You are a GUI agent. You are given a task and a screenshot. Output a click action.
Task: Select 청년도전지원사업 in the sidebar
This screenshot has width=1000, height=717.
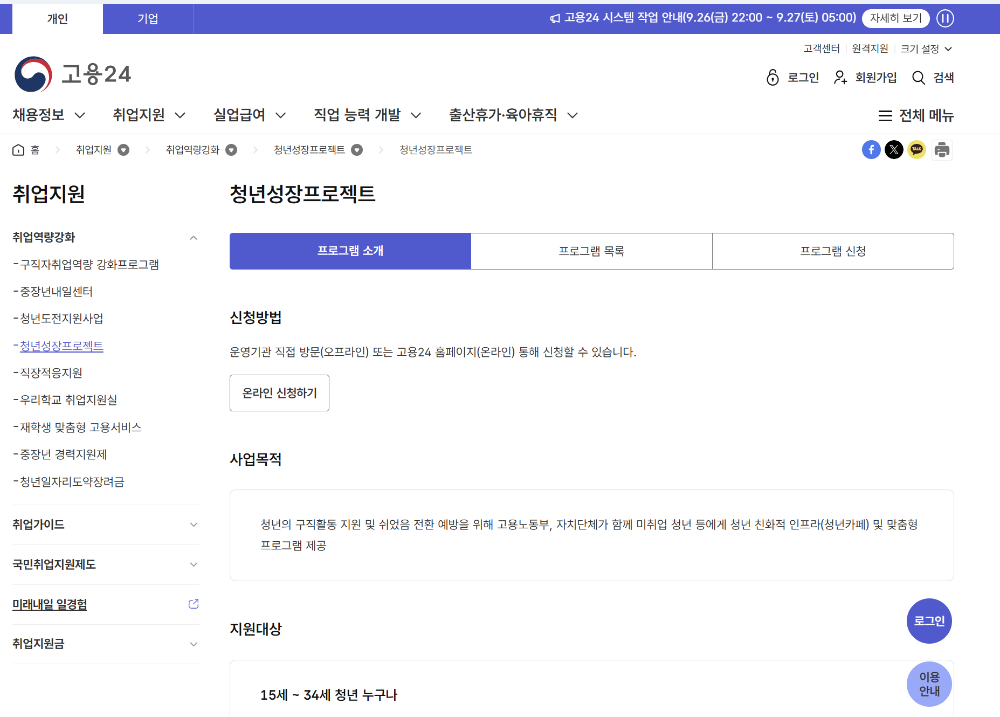pyautogui.click(x=64, y=318)
